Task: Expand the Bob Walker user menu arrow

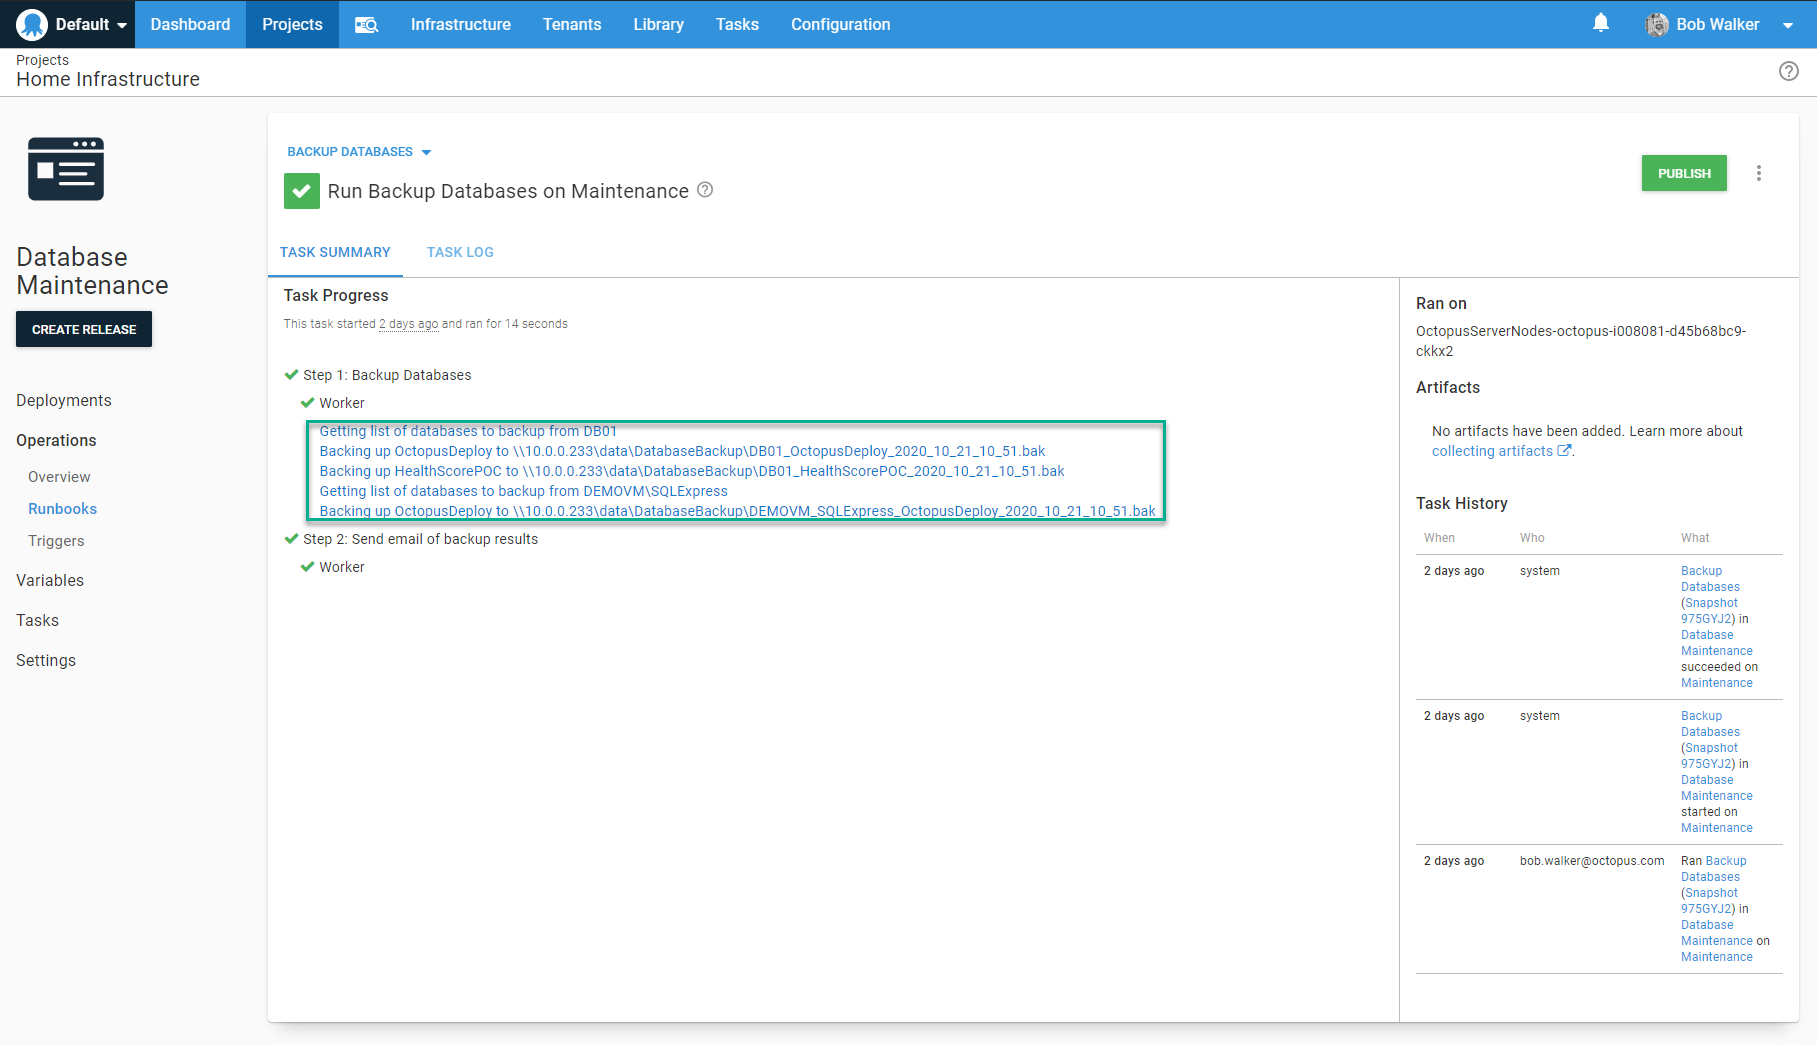Action: (1787, 25)
